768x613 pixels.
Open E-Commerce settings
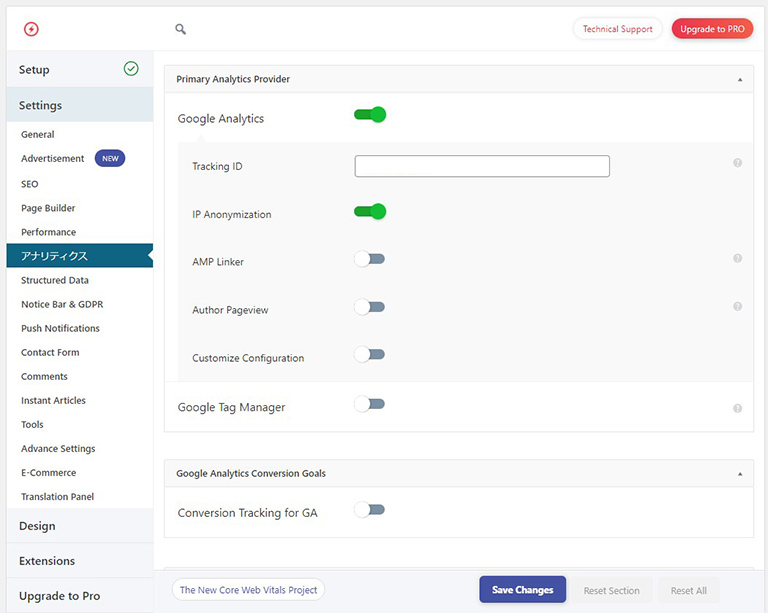pos(48,472)
